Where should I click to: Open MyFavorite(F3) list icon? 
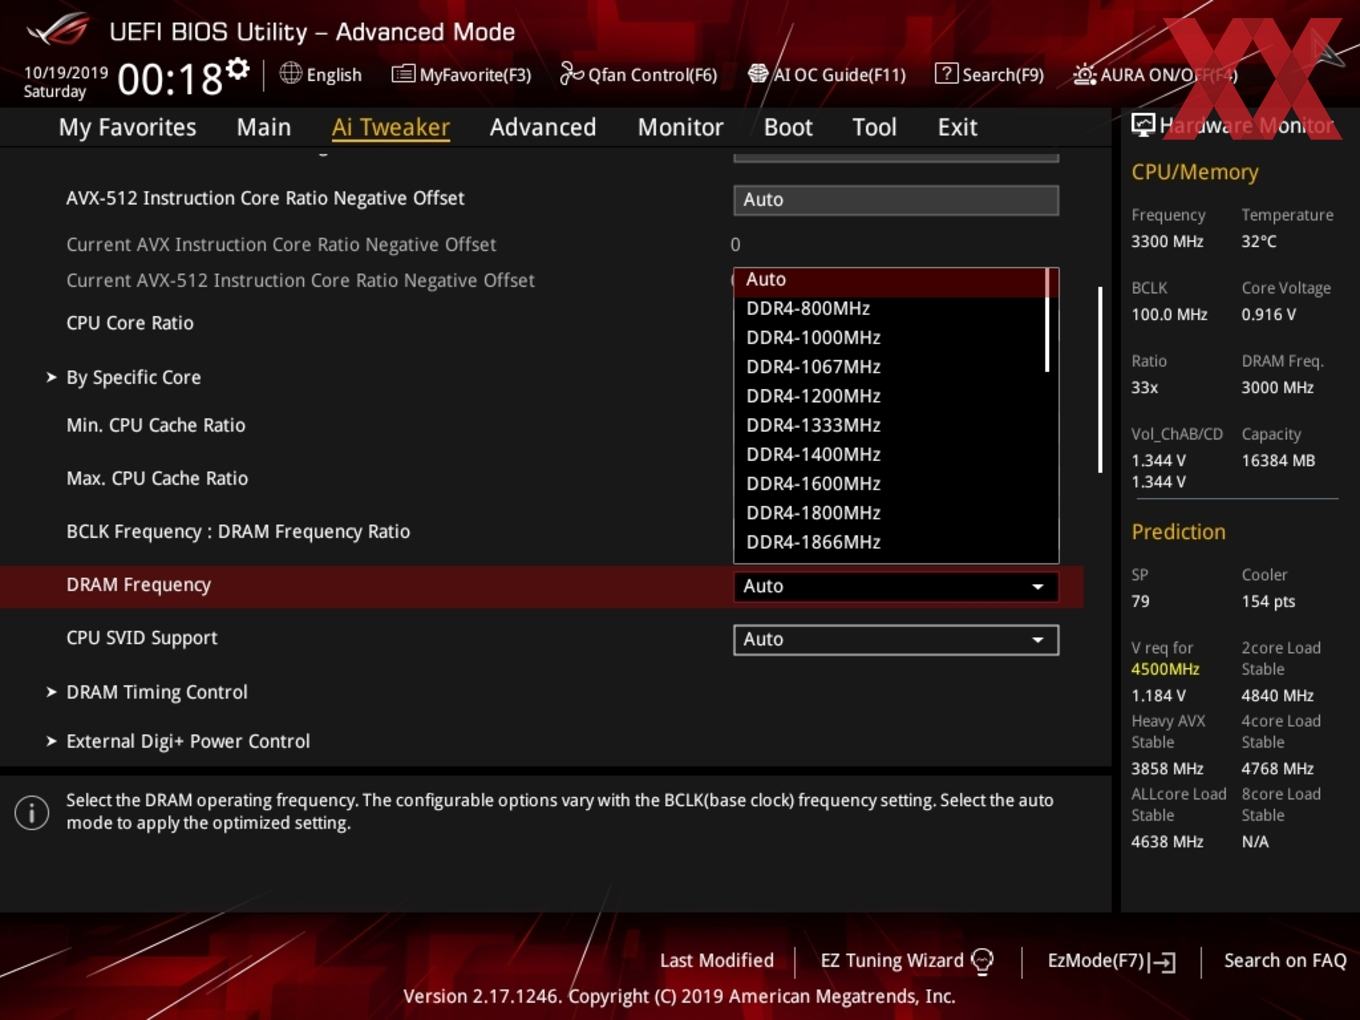click(403, 74)
